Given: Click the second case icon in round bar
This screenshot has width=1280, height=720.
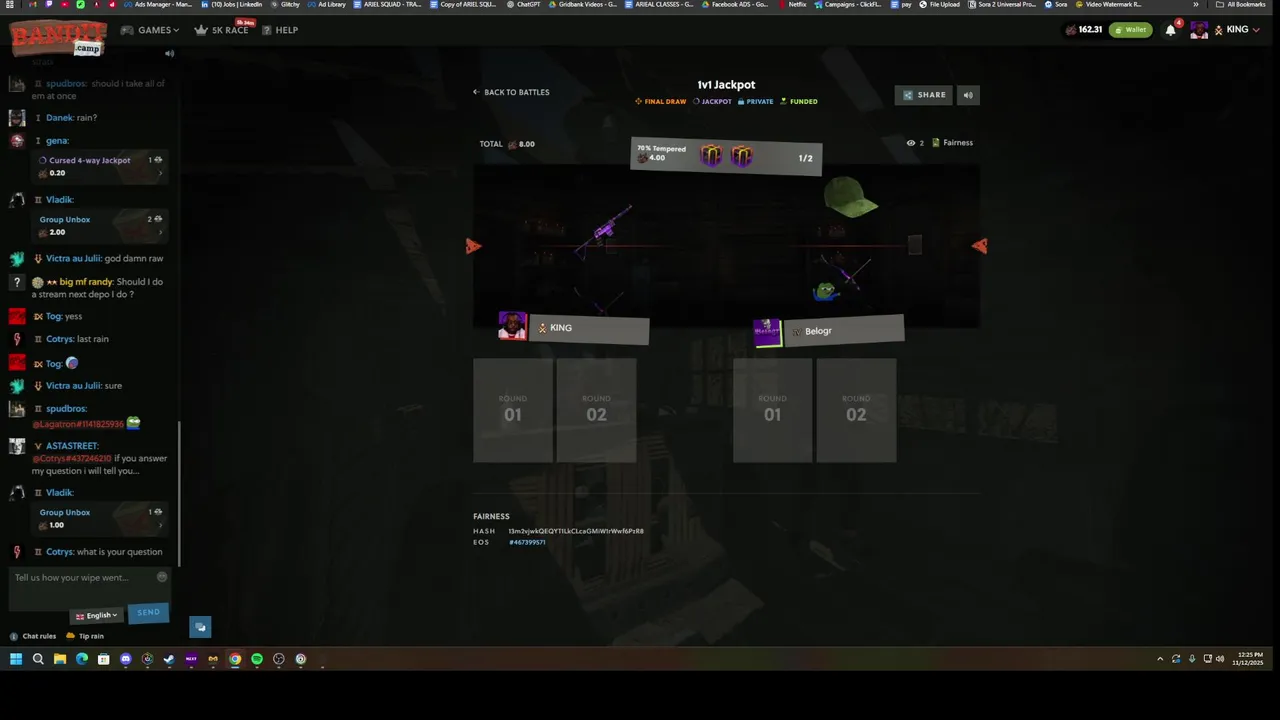Looking at the screenshot, I should click(x=741, y=156).
